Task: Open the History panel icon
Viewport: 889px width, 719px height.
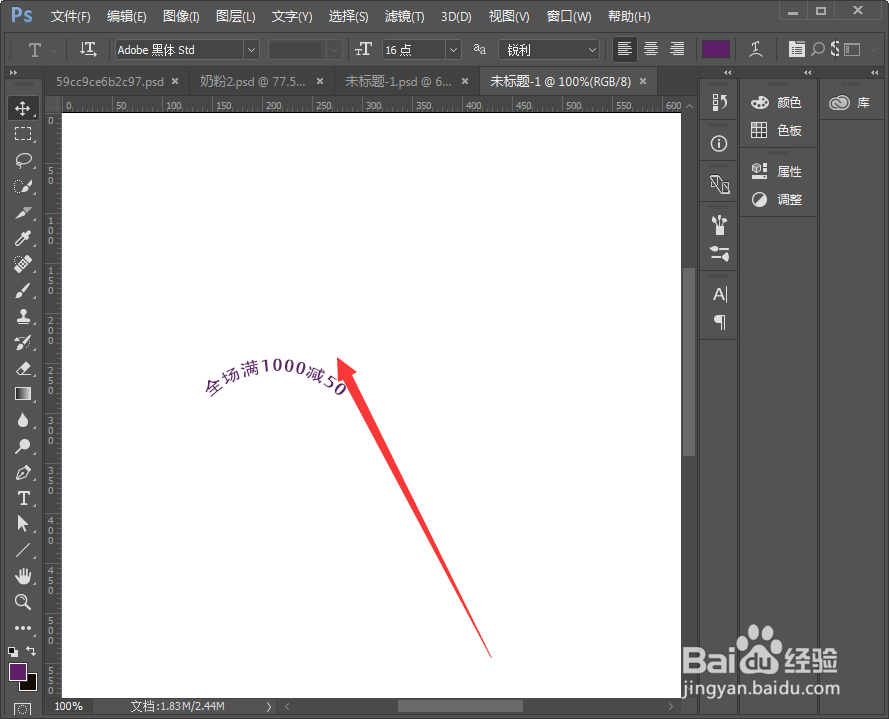Action: pos(719,103)
